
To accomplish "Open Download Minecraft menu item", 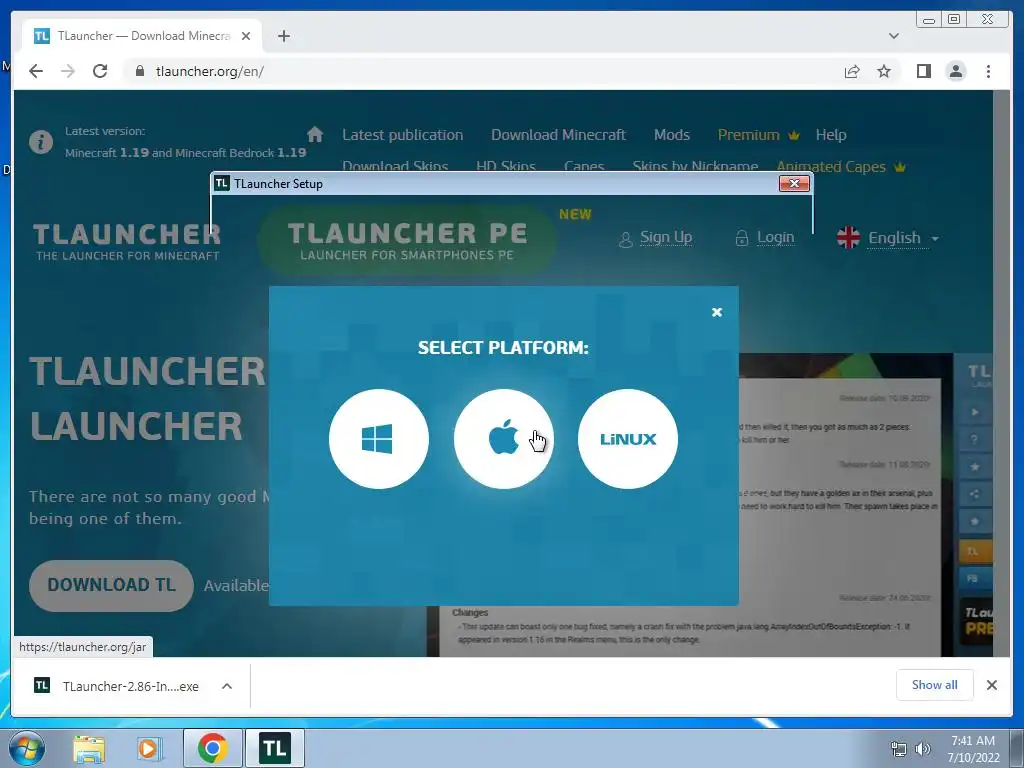I will [558, 135].
